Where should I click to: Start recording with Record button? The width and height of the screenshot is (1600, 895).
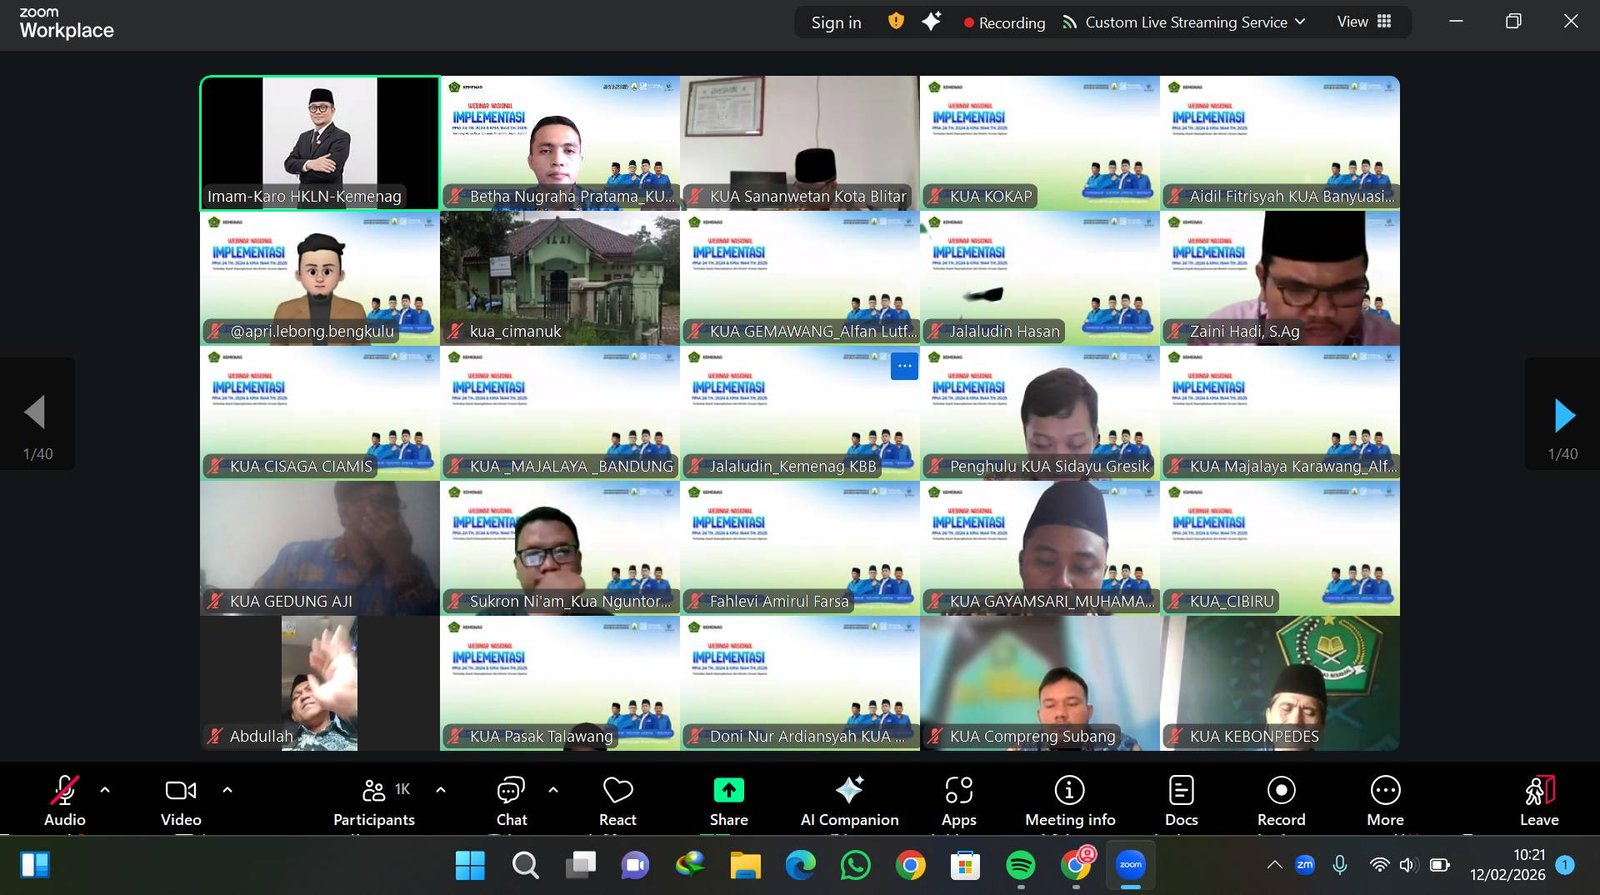pyautogui.click(x=1281, y=801)
